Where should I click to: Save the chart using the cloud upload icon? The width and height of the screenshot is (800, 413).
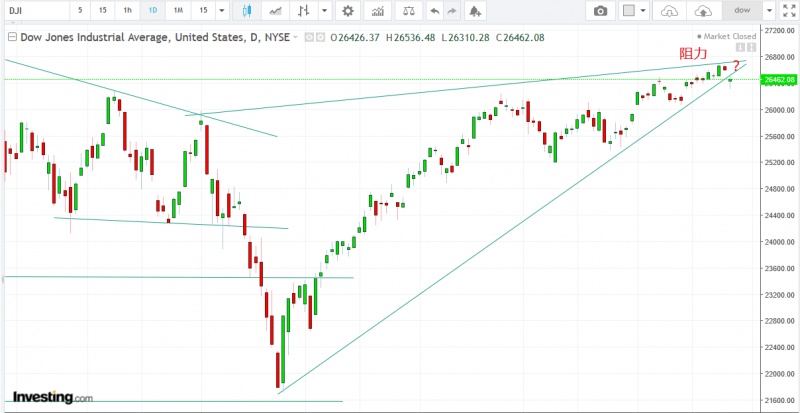[704, 11]
